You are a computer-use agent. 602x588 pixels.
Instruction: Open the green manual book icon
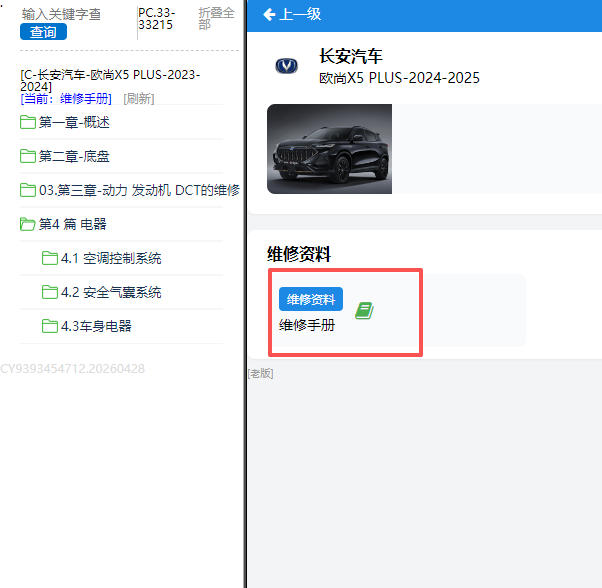pos(364,311)
